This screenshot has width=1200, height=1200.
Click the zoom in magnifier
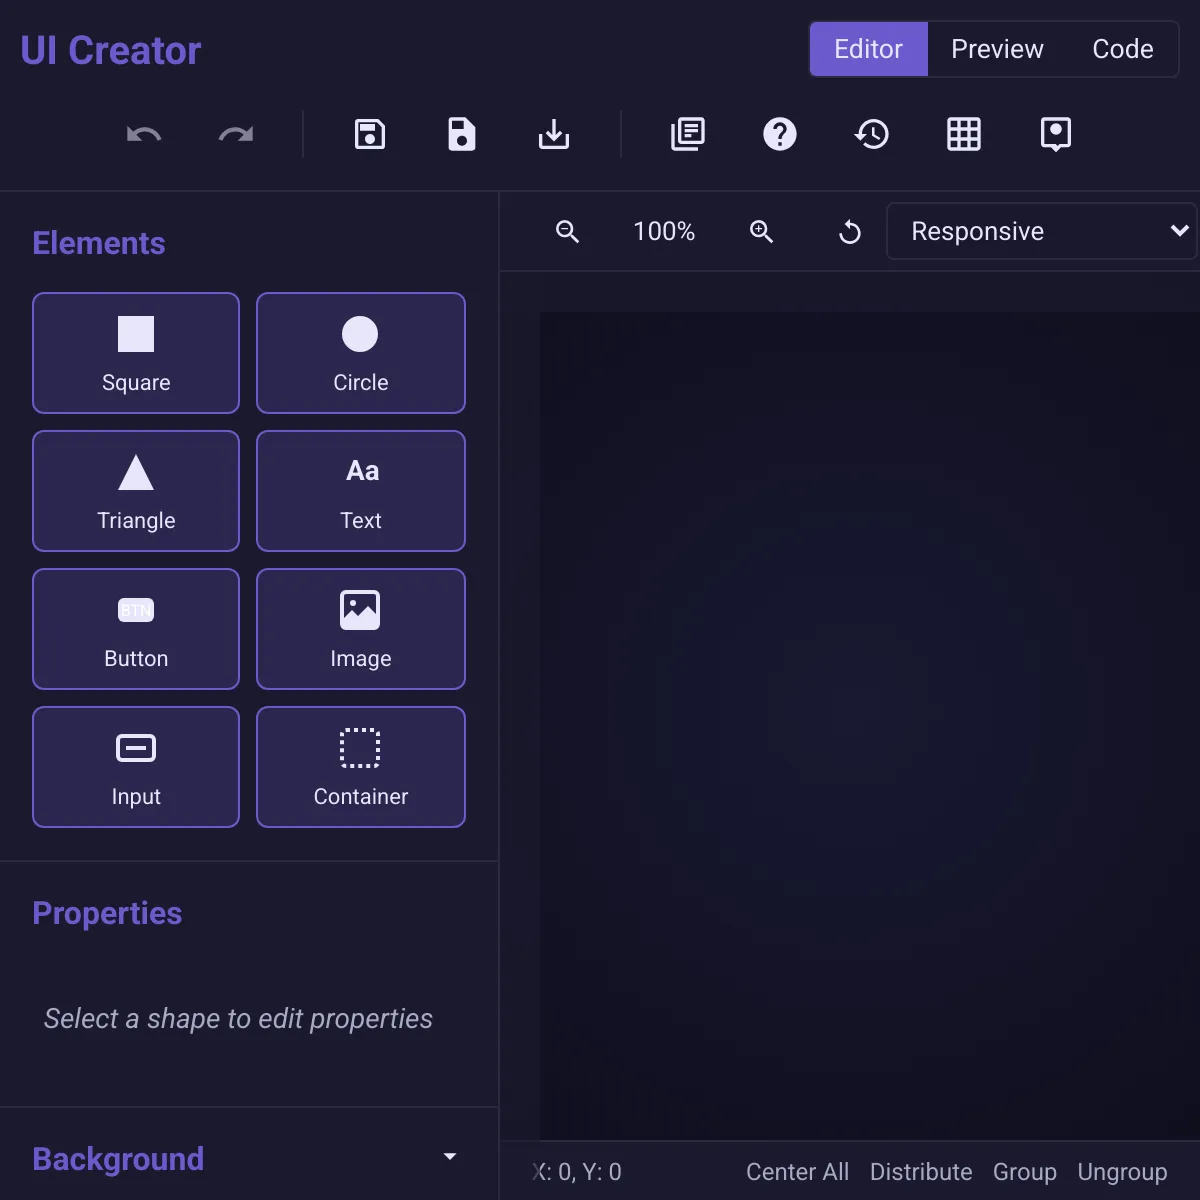761,231
